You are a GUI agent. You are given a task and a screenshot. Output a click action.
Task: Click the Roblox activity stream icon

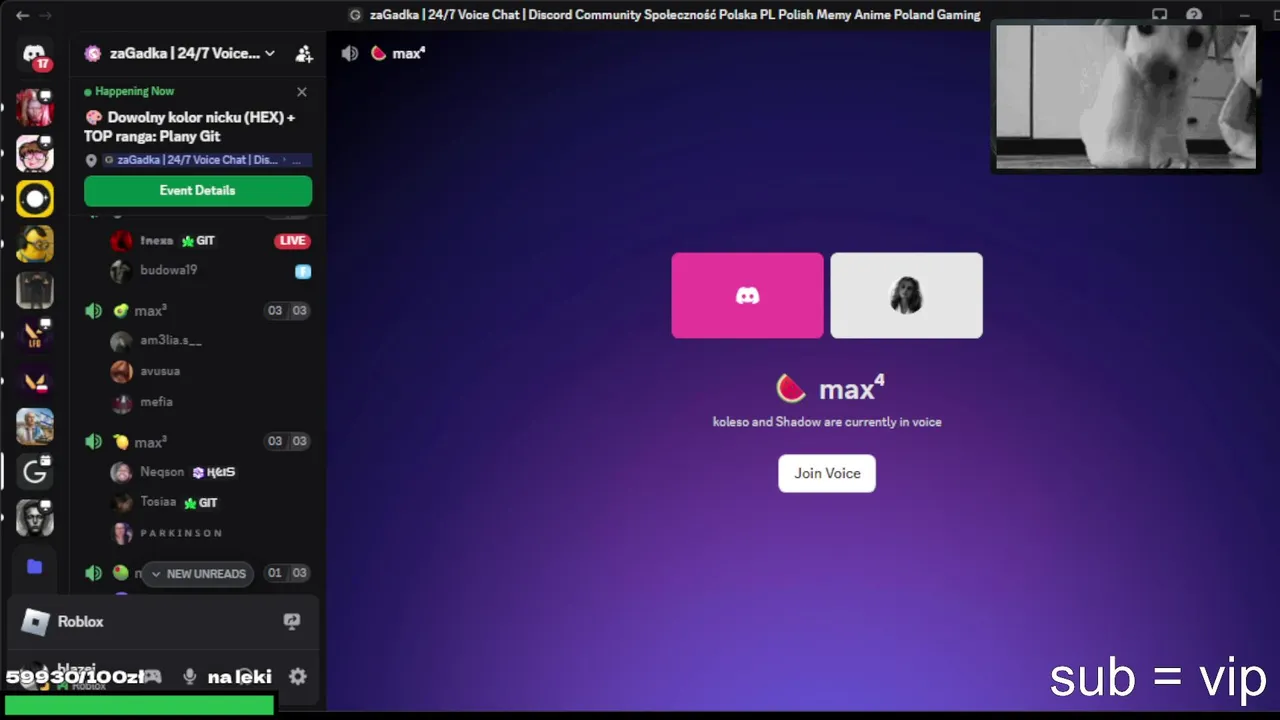coord(292,621)
